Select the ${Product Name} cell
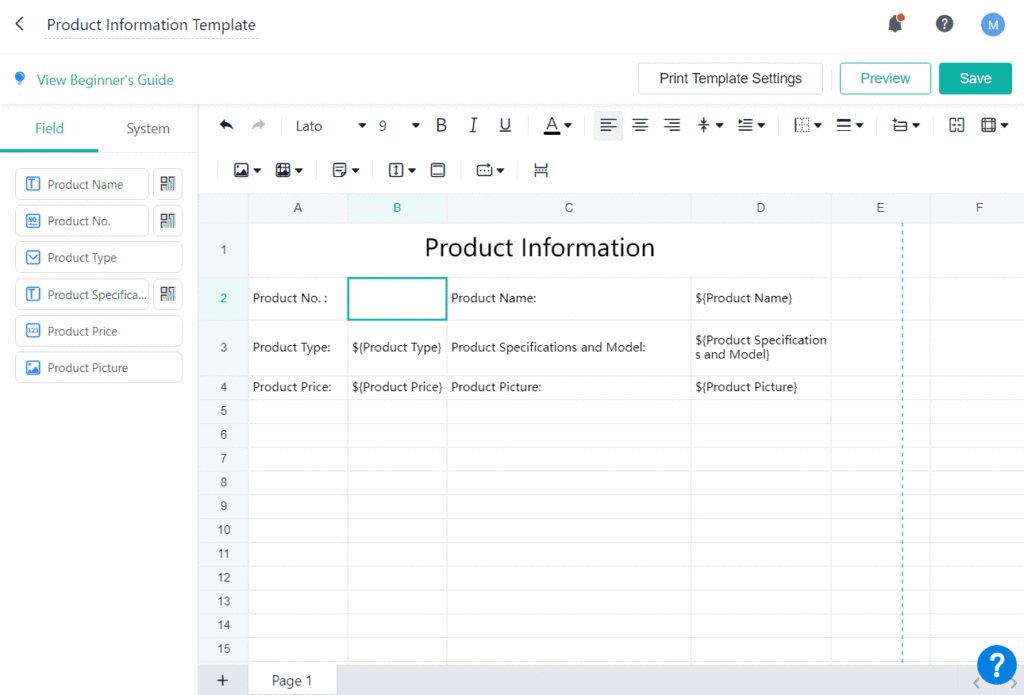This screenshot has width=1024, height=695. (760, 298)
